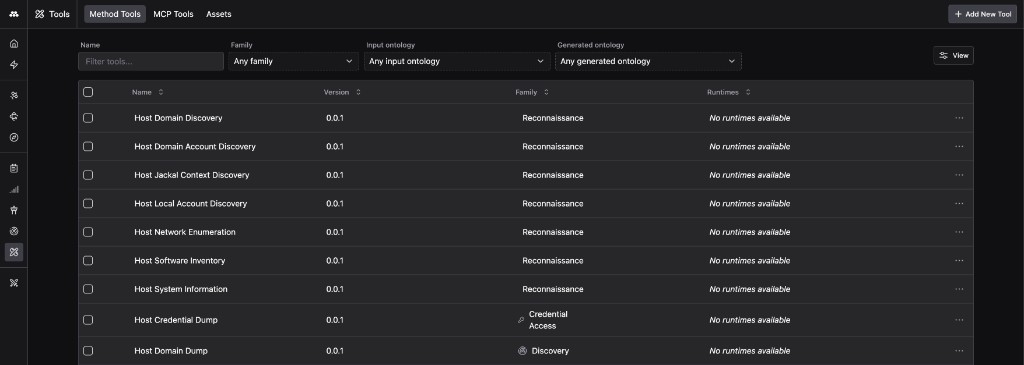Click Host Domain Dump's version 0.0.1
Viewport: 1024px width, 365px height.
point(335,351)
